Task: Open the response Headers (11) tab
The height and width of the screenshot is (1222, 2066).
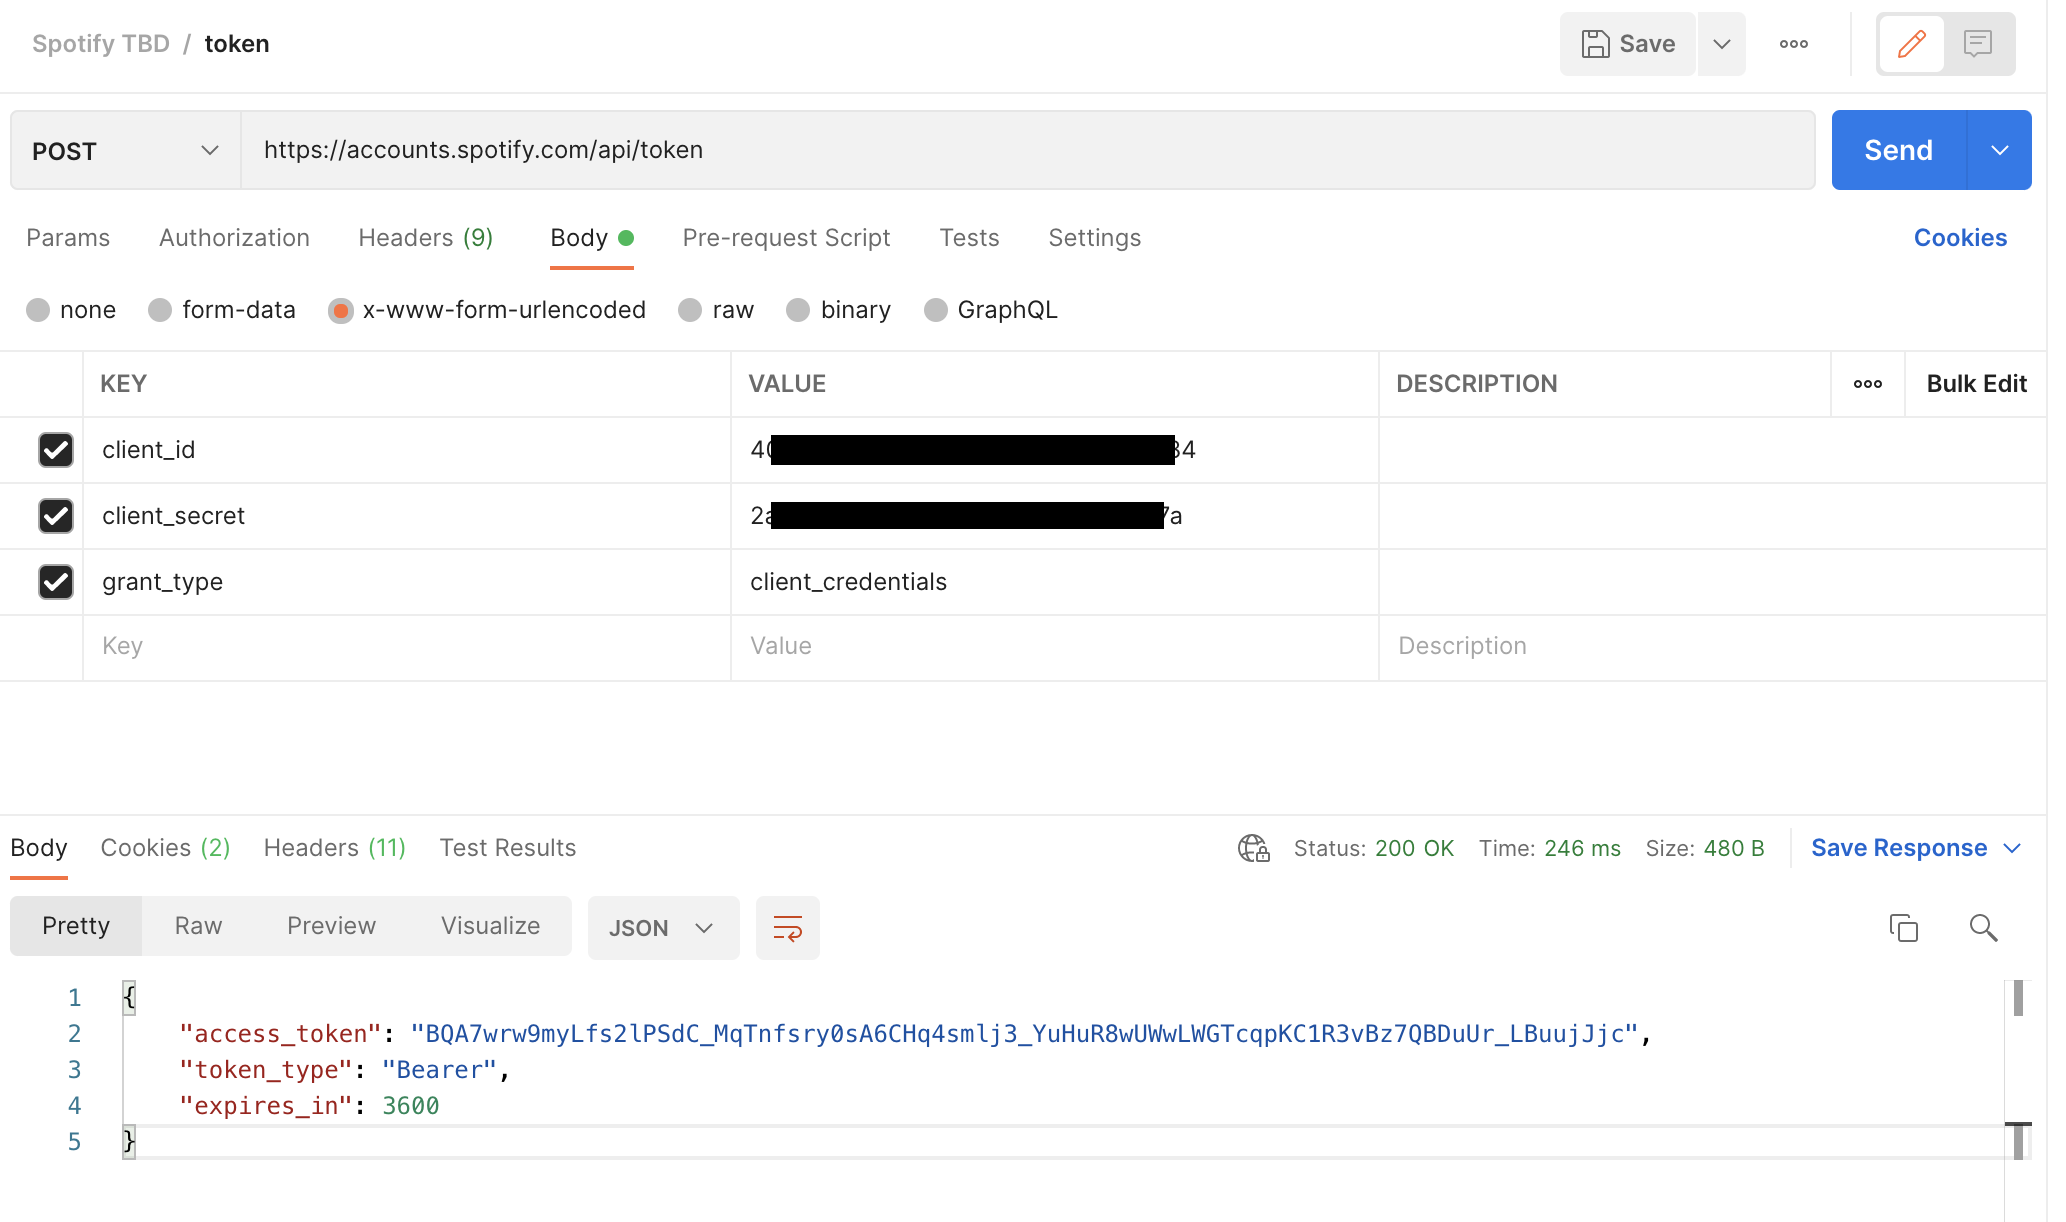Action: 335,848
